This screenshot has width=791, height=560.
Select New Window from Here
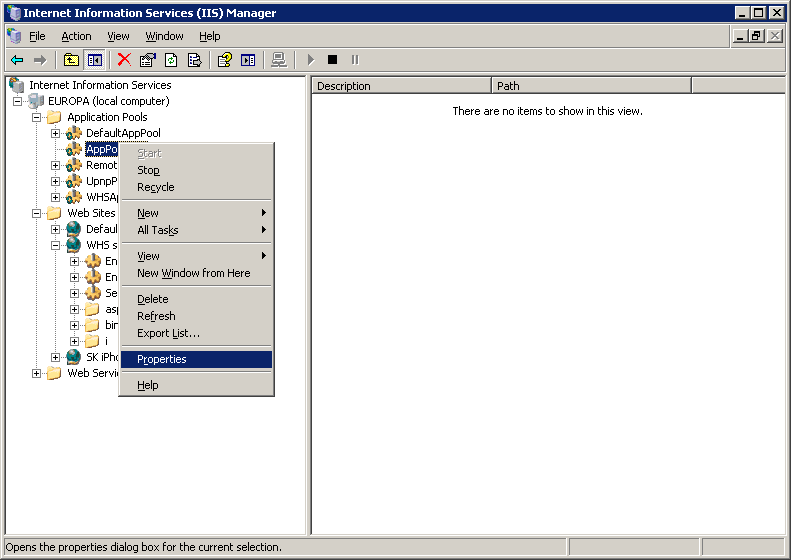pos(197,273)
